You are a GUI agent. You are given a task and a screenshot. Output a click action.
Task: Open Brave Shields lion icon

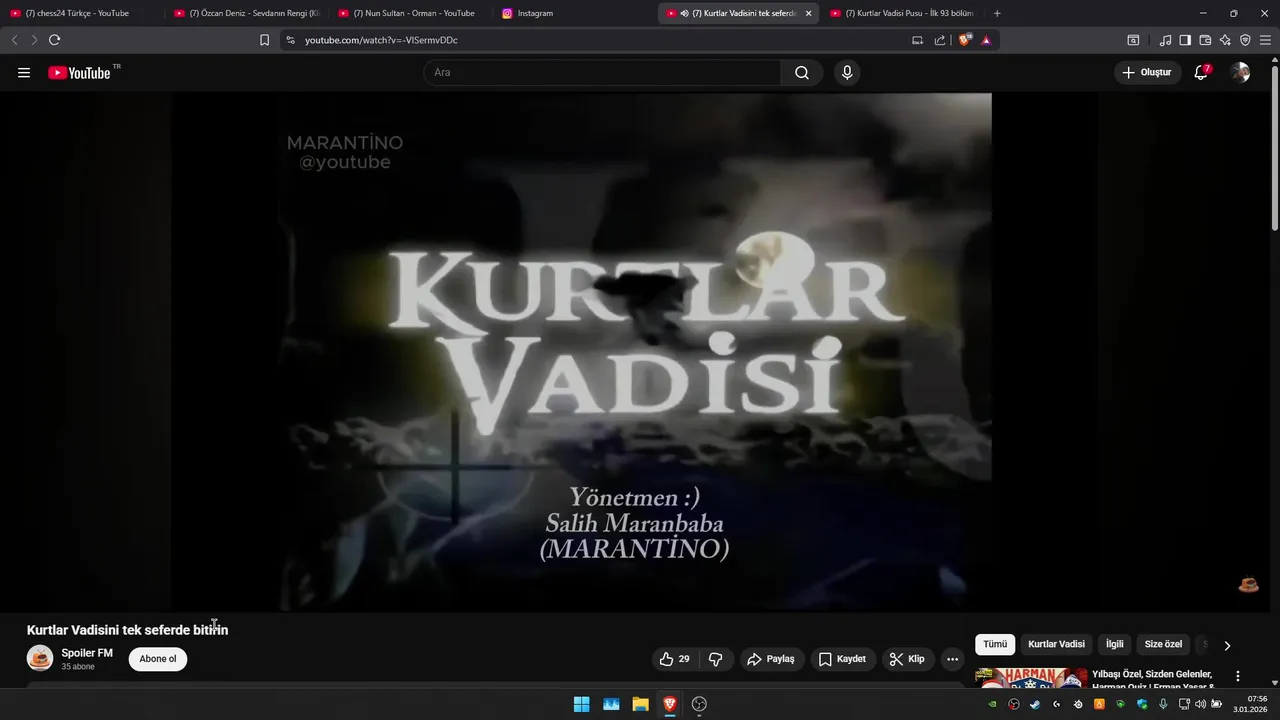(965, 40)
